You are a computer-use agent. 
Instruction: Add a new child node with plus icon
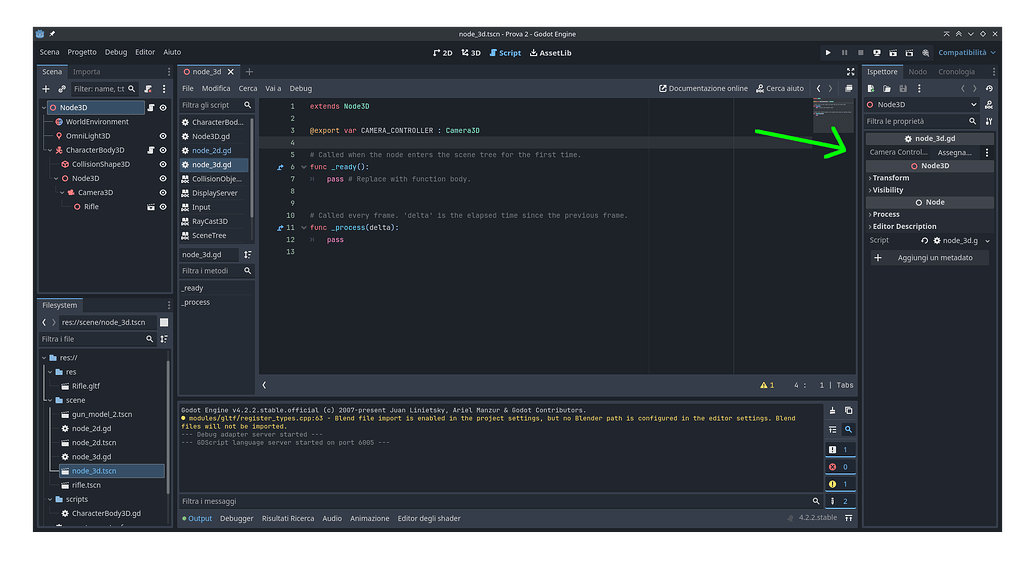pos(46,88)
